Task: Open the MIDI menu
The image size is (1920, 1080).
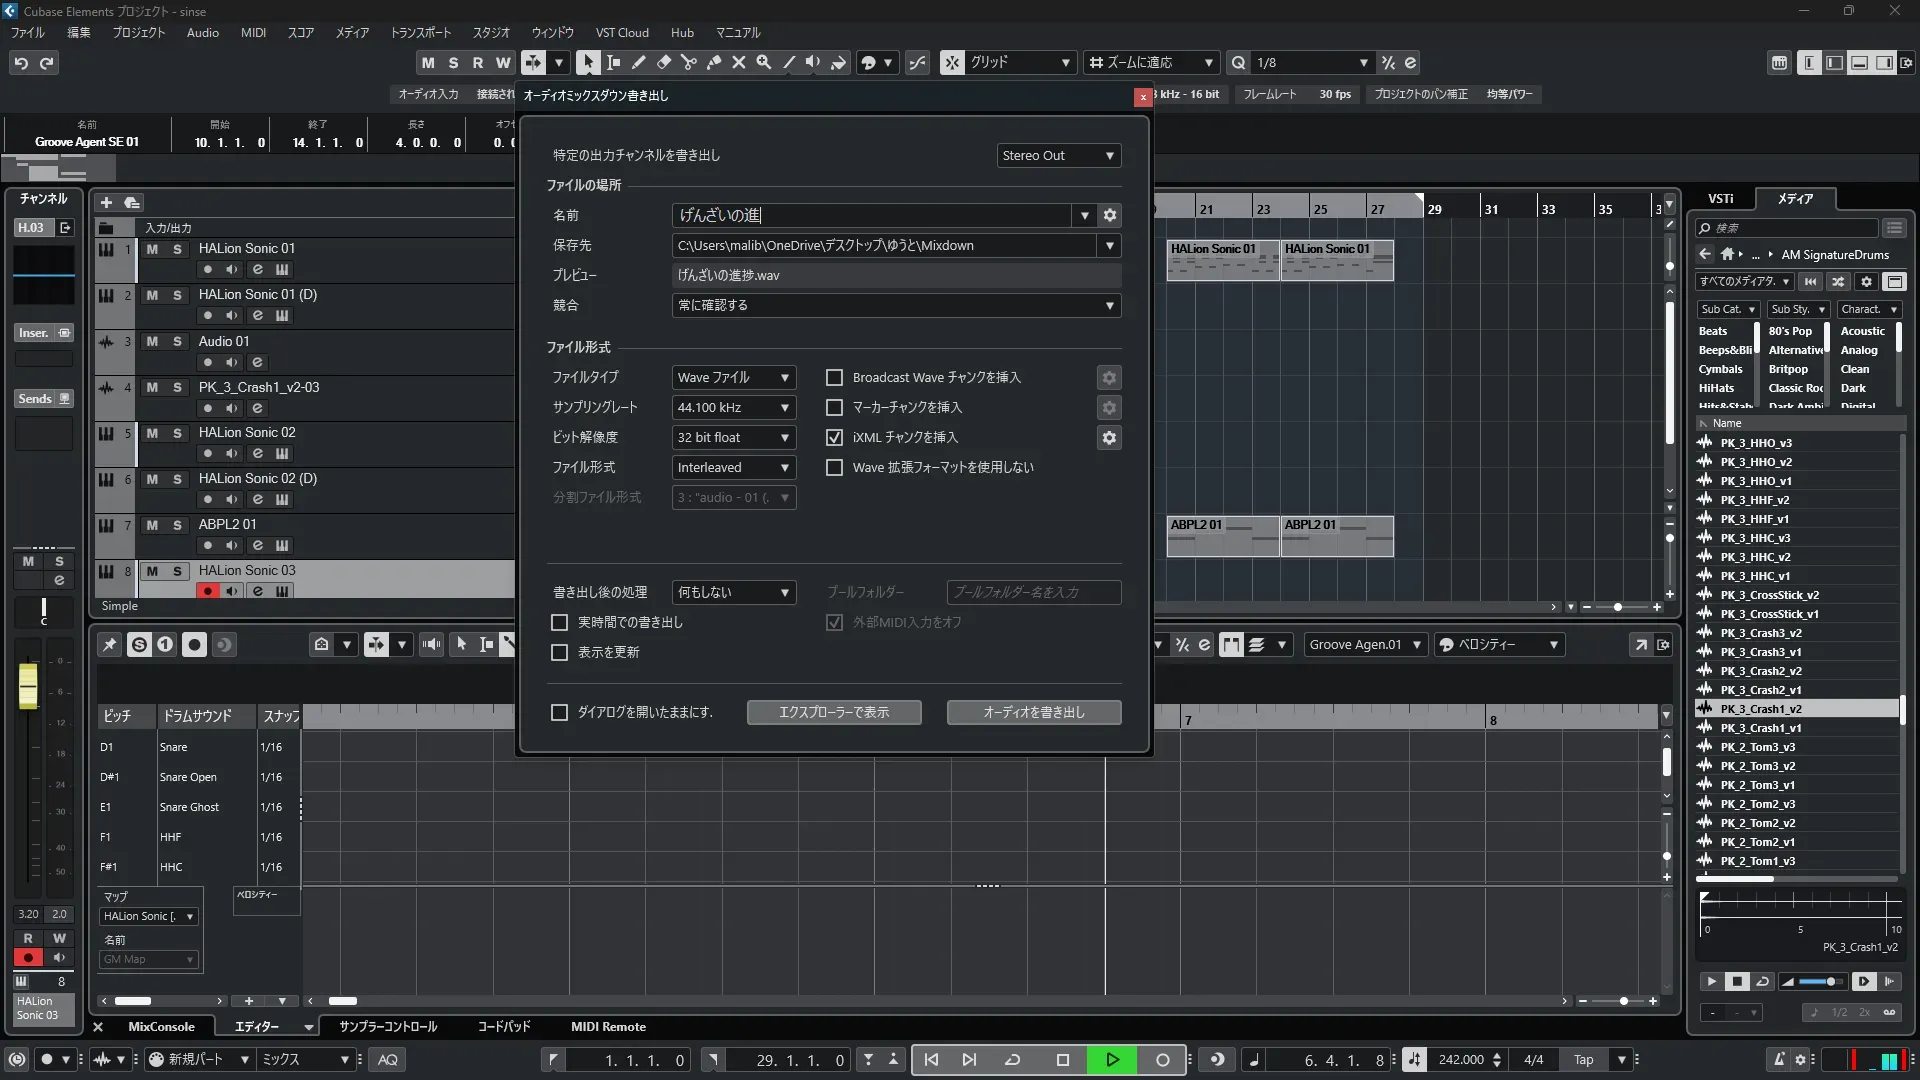Action: coord(253,33)
